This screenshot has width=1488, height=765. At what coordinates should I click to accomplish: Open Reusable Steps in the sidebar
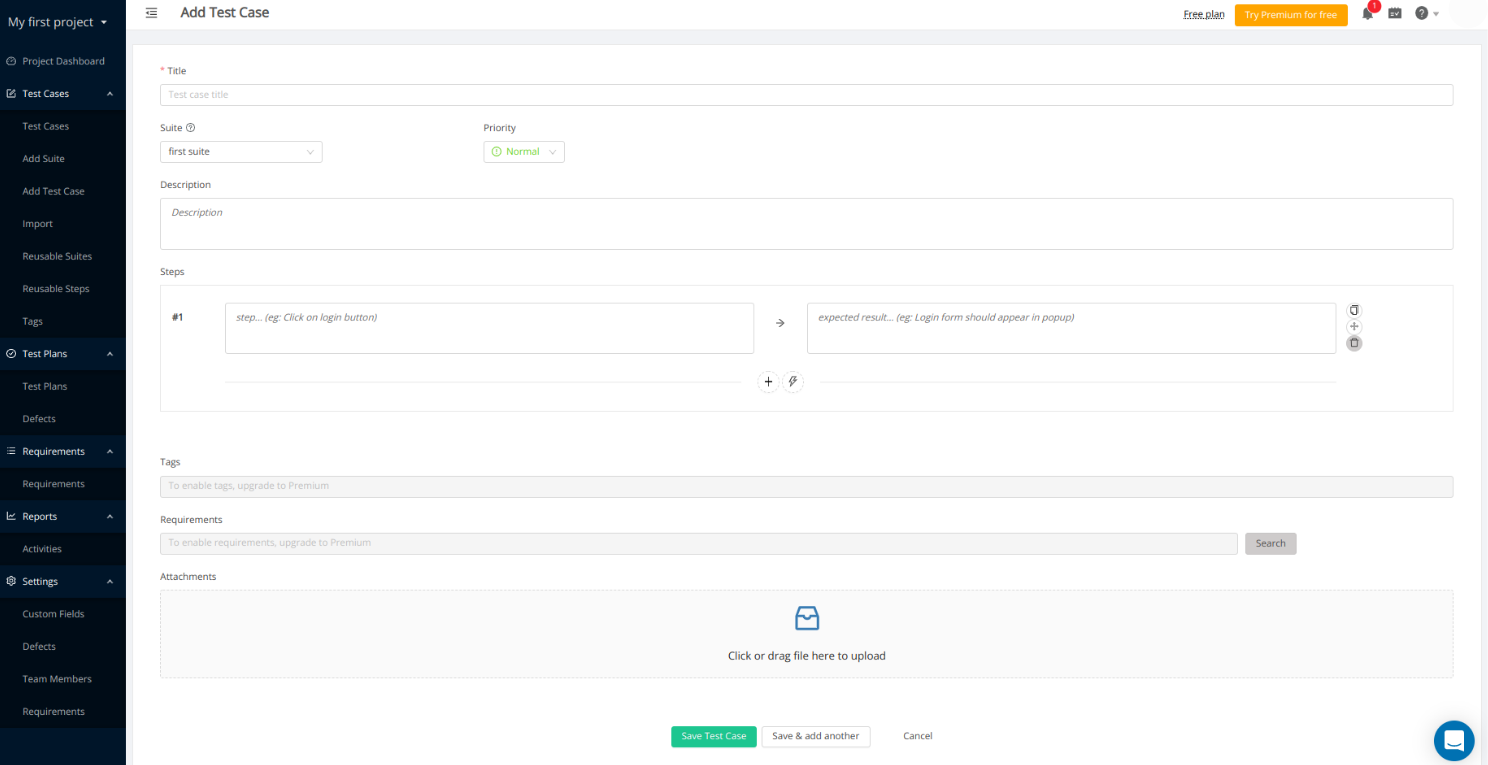coord(56,289)
